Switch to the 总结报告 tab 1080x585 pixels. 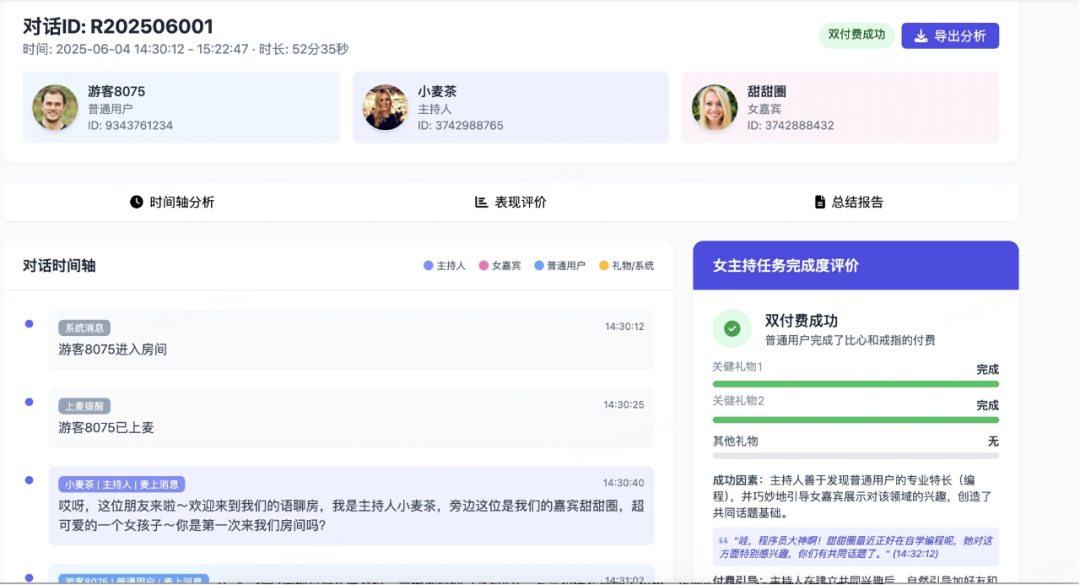[849, 202]
